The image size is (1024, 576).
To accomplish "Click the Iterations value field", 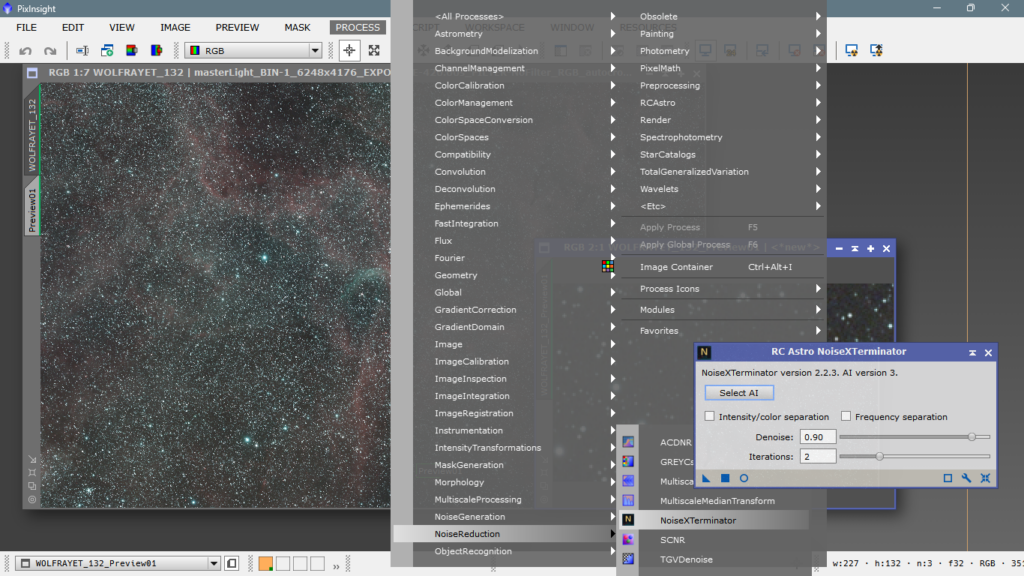I will (x=818, y=456).
